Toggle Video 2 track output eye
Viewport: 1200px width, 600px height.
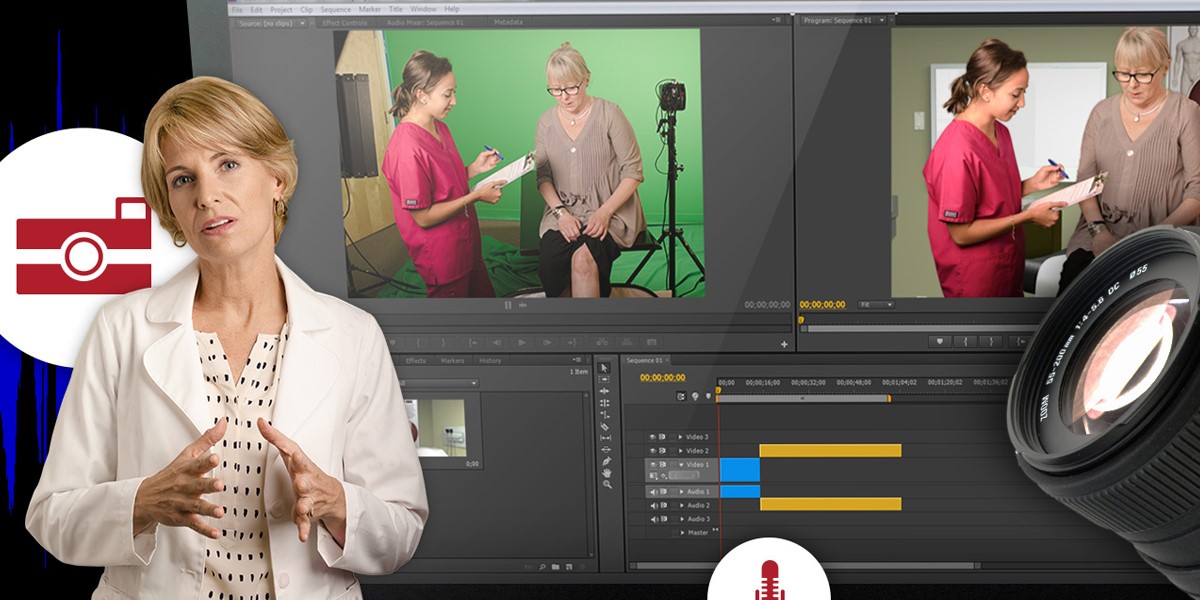click(x=653, y=451)
